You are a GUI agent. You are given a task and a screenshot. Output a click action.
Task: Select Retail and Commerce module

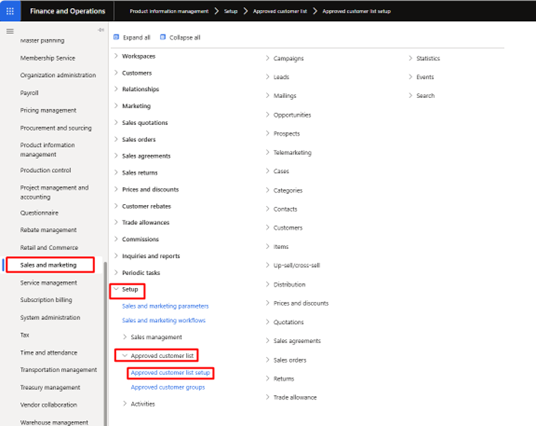[49, 248]
